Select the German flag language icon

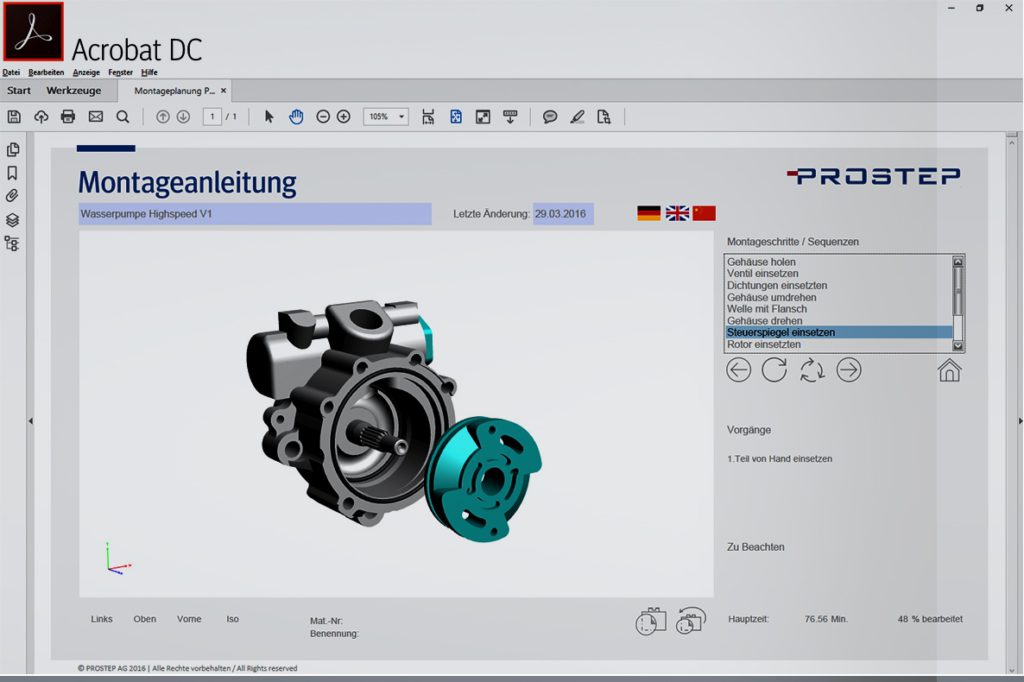(648, 212)
